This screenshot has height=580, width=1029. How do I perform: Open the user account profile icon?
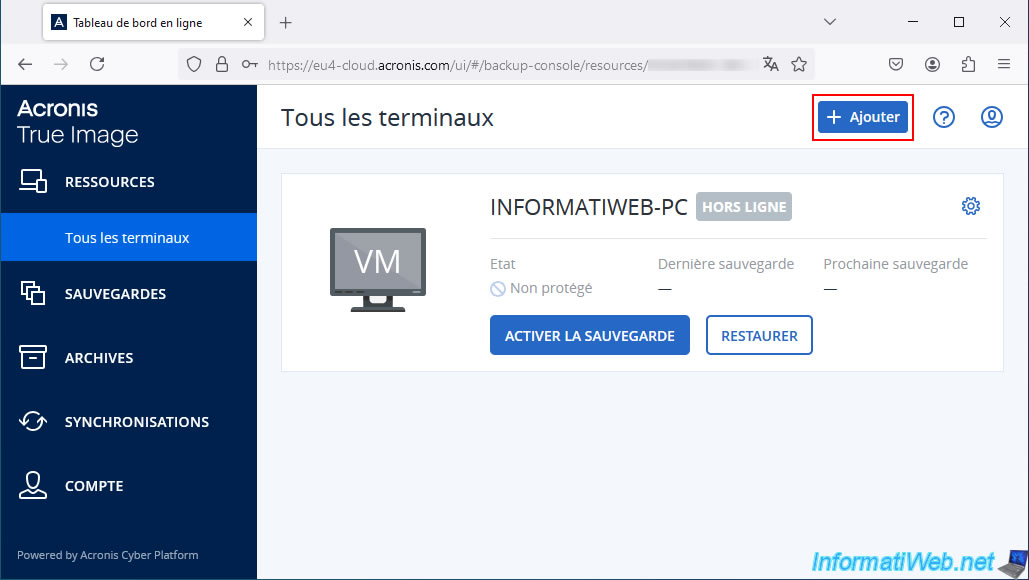click(x=992, y=117)
